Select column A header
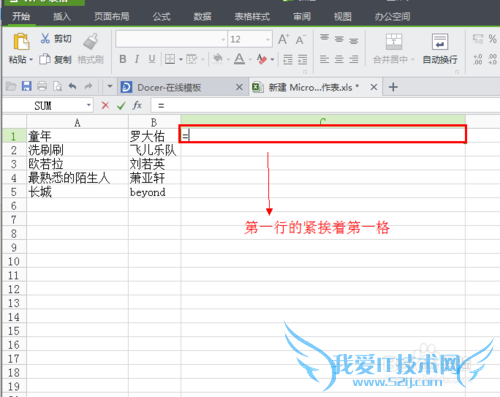 point(77,122)
